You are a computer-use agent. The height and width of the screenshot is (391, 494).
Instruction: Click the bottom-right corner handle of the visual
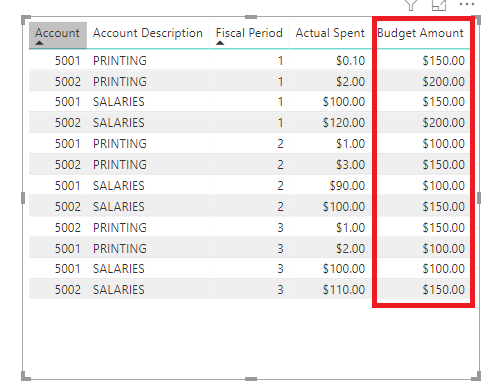coord(476,376)
